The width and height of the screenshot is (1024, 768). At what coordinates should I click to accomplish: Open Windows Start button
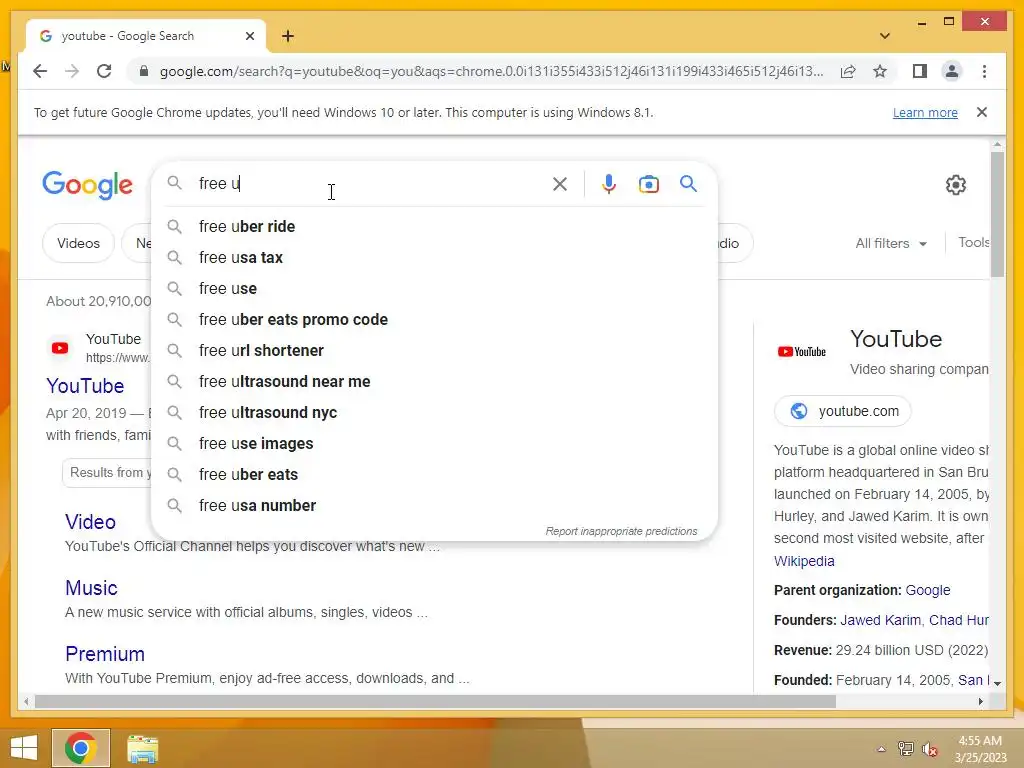tap(24, 748)
